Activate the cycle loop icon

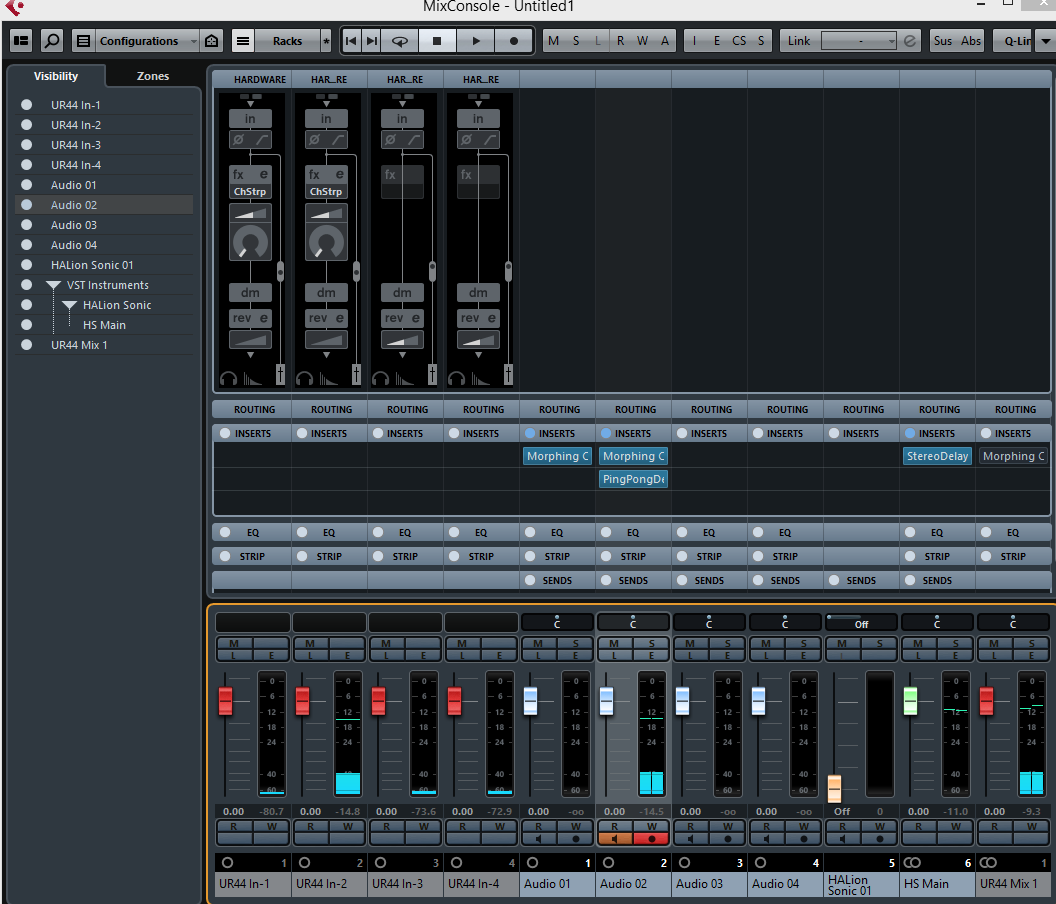(x=400, y=41)
